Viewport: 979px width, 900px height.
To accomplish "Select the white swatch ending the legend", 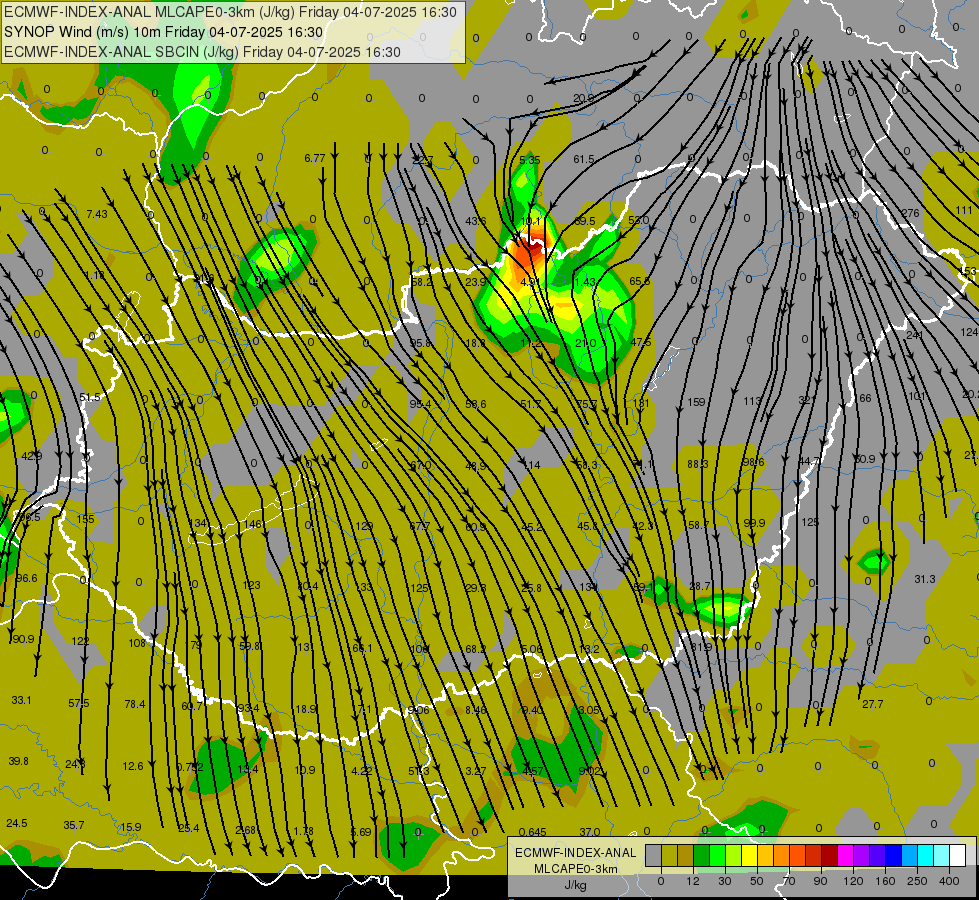I will pos(958,856).
